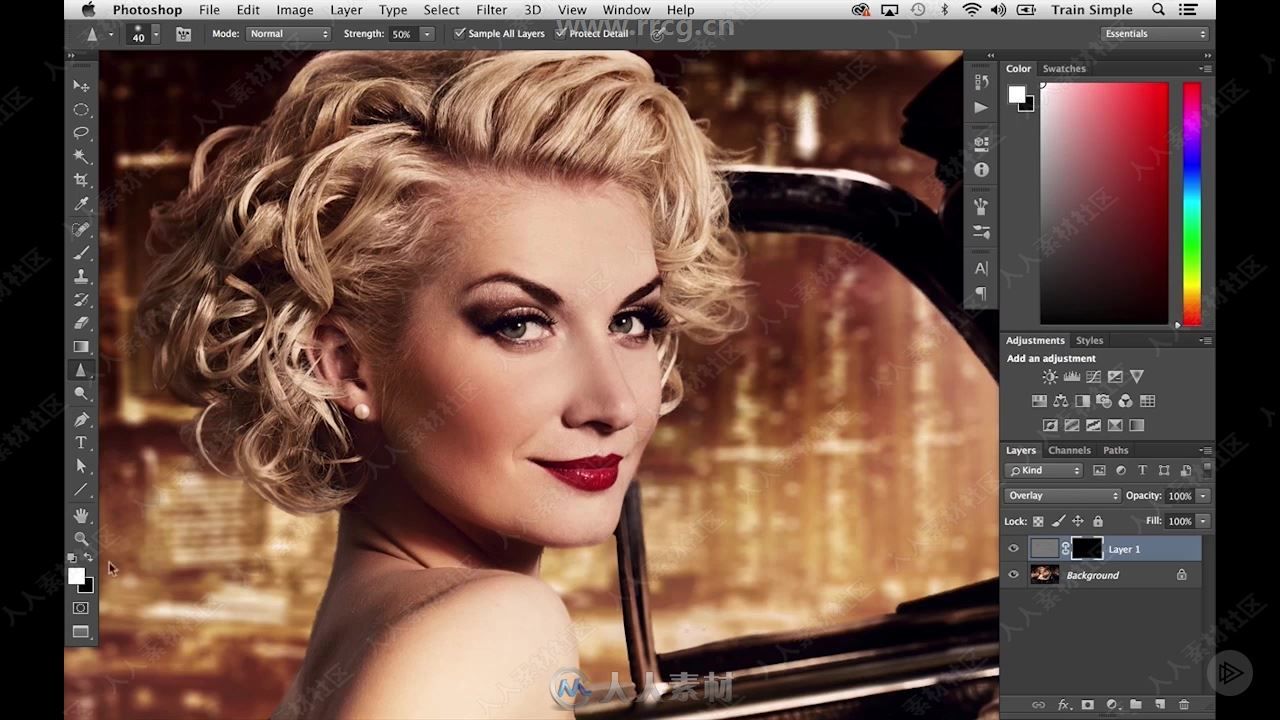The height and width of the screenshot is (720, 1280).
Task: Select the Healing Brush tool
Action: point(81,229)
